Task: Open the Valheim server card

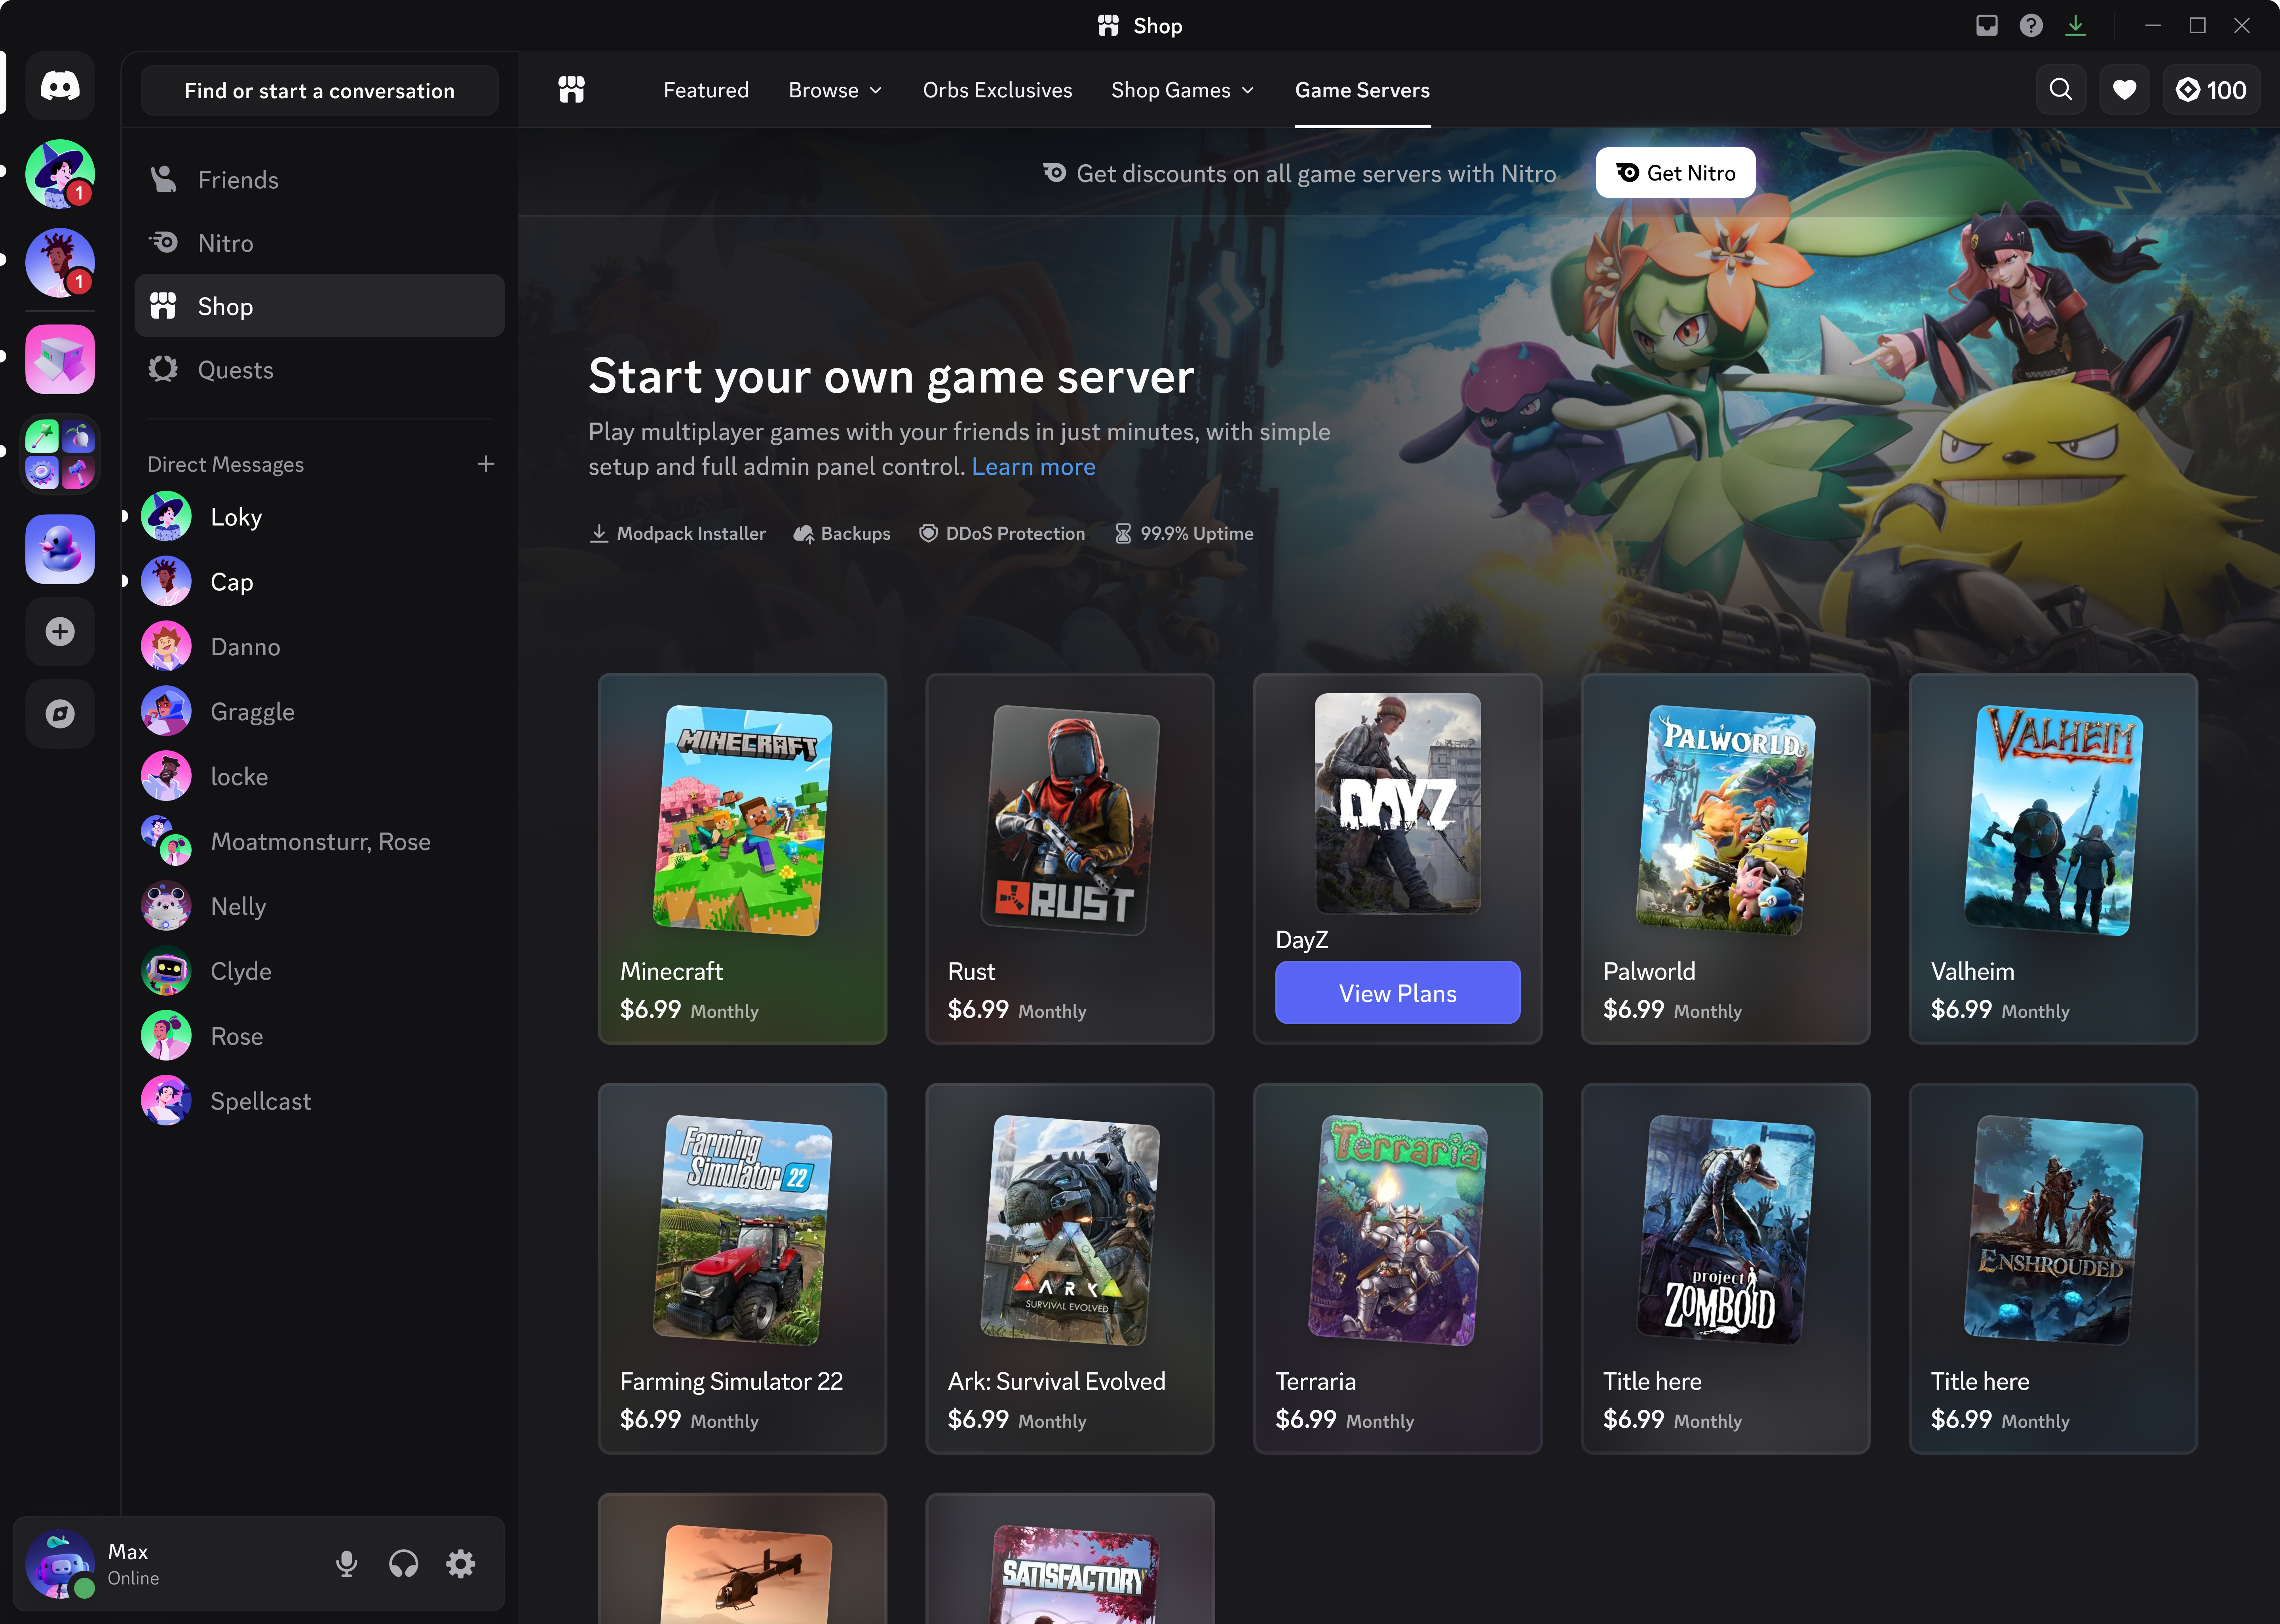Action: (x=2053, y=859)
